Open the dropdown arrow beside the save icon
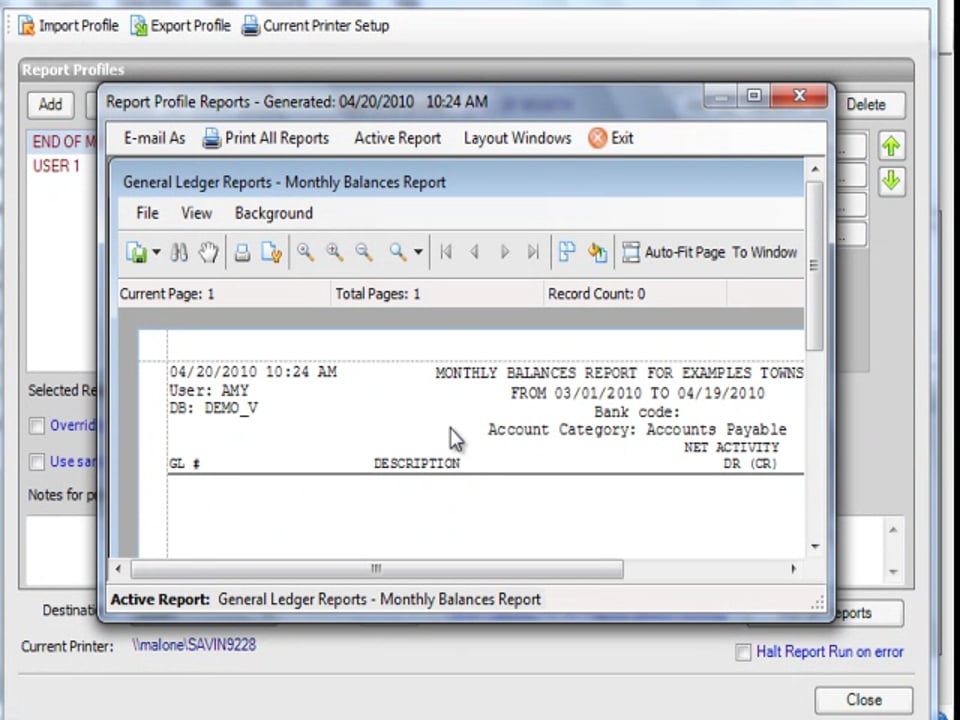The height and width of the screenshot is (720, 960). [x=156, y=252]
